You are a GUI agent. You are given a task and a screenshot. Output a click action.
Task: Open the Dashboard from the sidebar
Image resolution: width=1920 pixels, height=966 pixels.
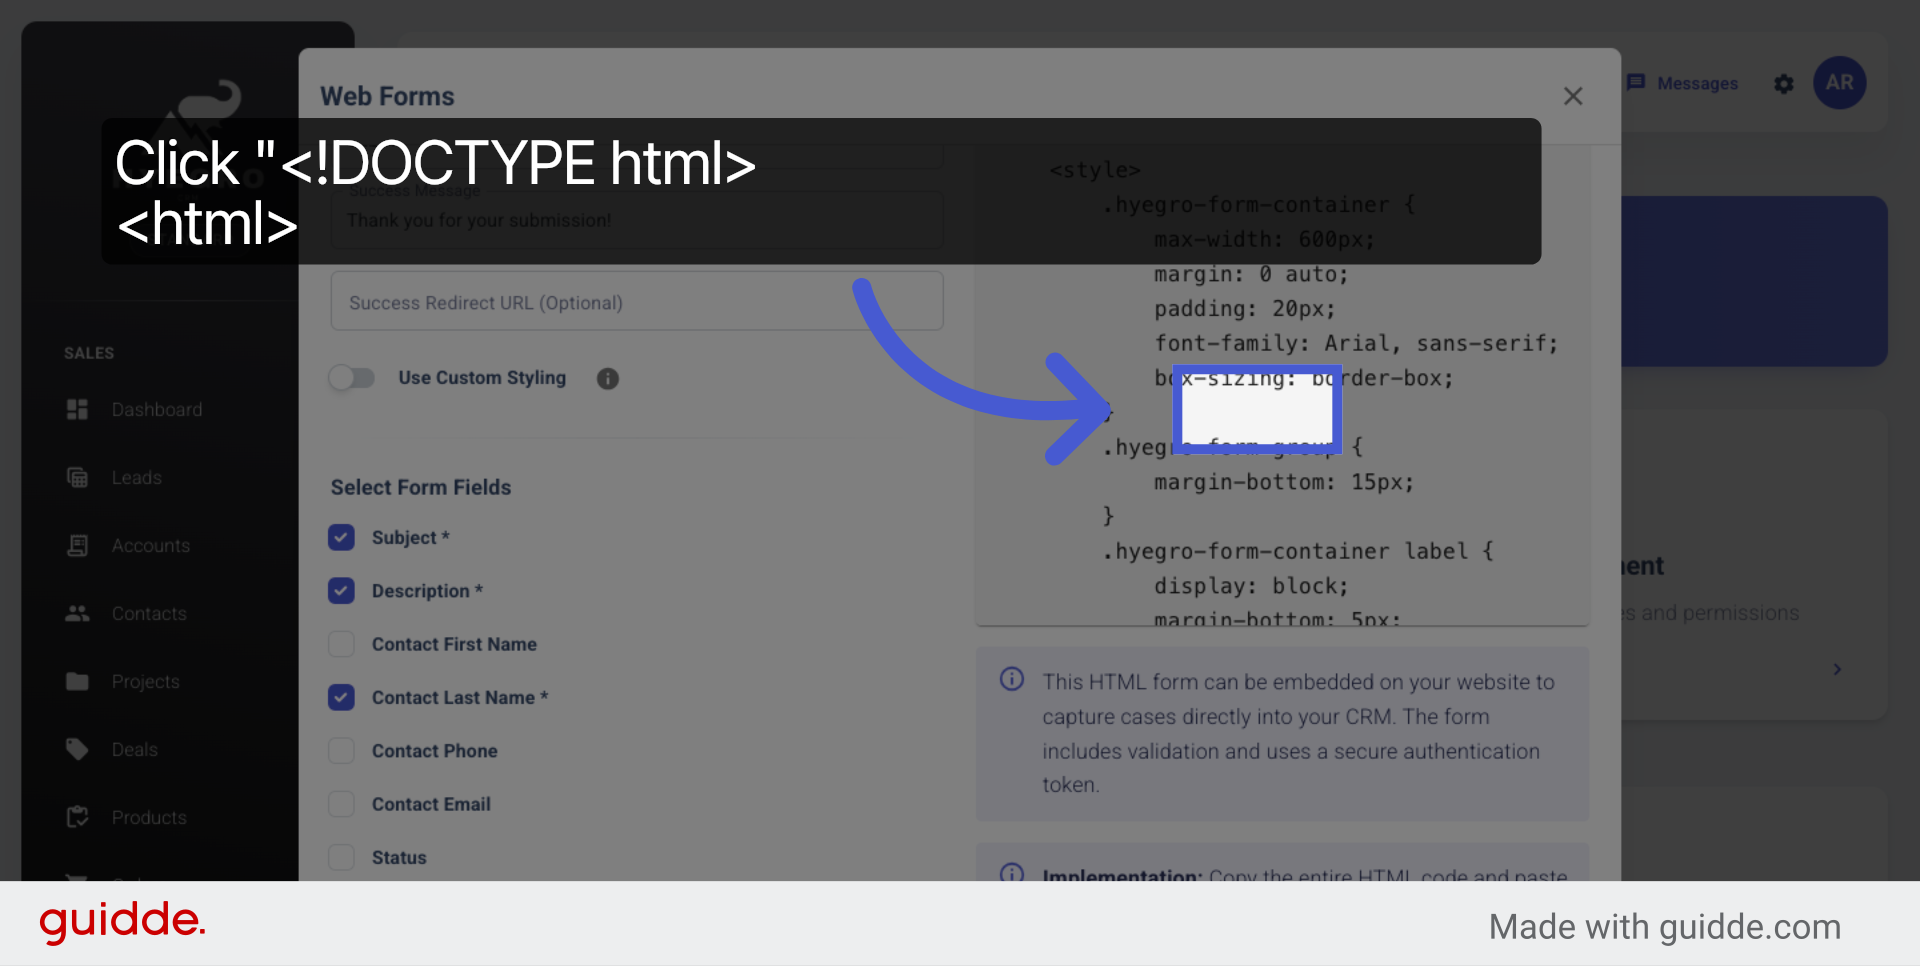77,409
